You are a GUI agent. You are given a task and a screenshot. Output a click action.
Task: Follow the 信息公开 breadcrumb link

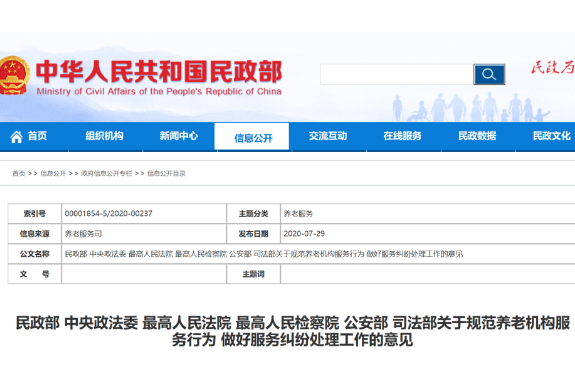53,173
